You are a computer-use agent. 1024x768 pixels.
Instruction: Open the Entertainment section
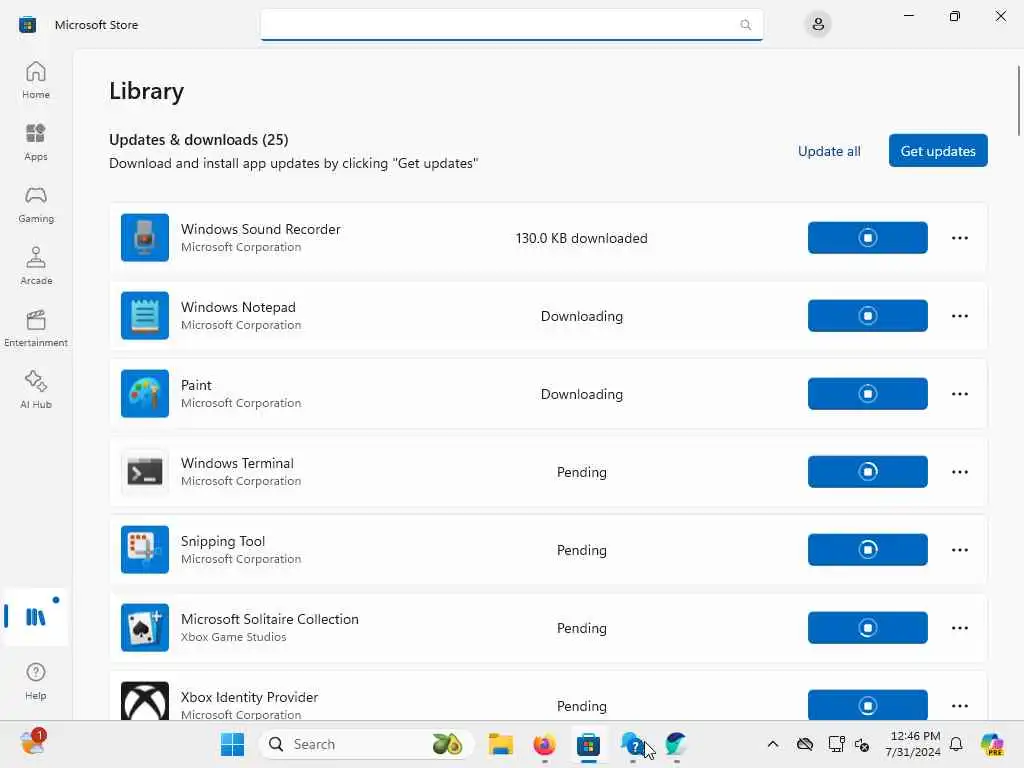click(x=36, y=328)
